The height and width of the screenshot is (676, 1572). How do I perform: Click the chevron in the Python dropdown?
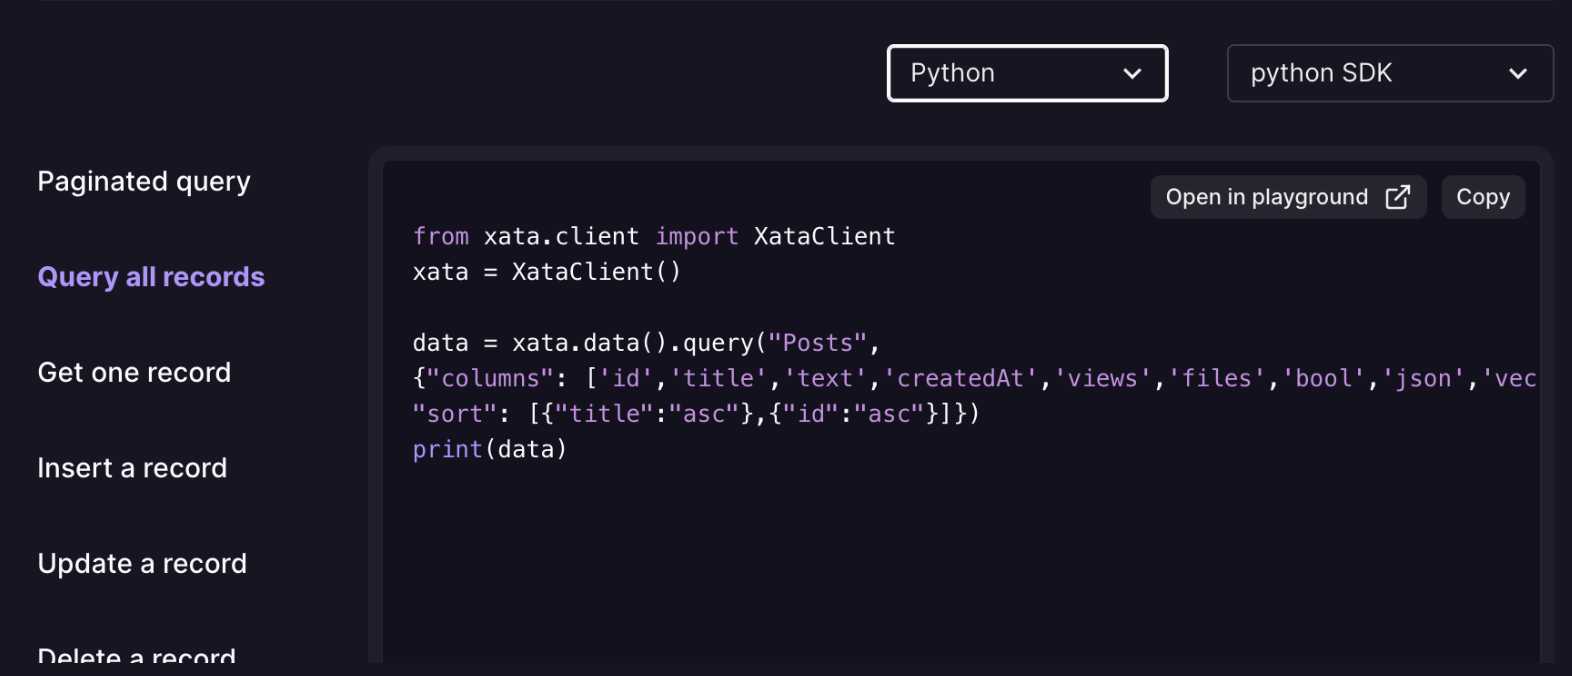(x=1132, y=73)
